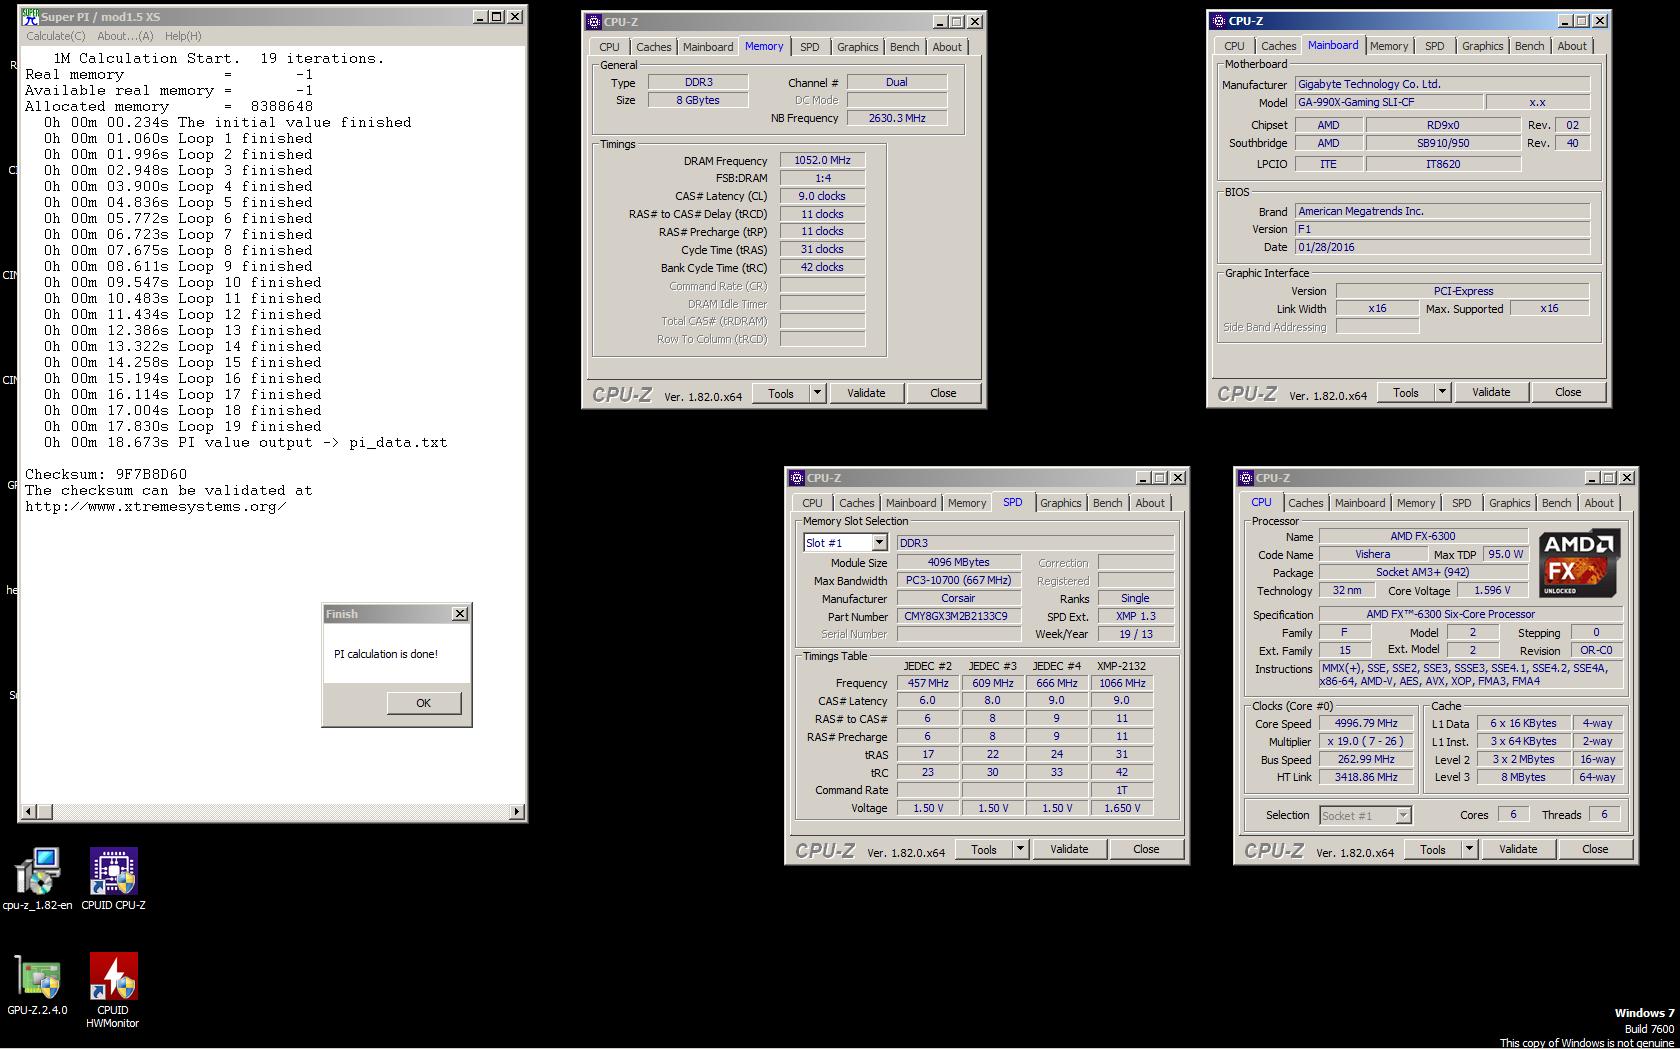Click the Loop 19 finished line
1680x1050 pixels.
click(183, 426)
